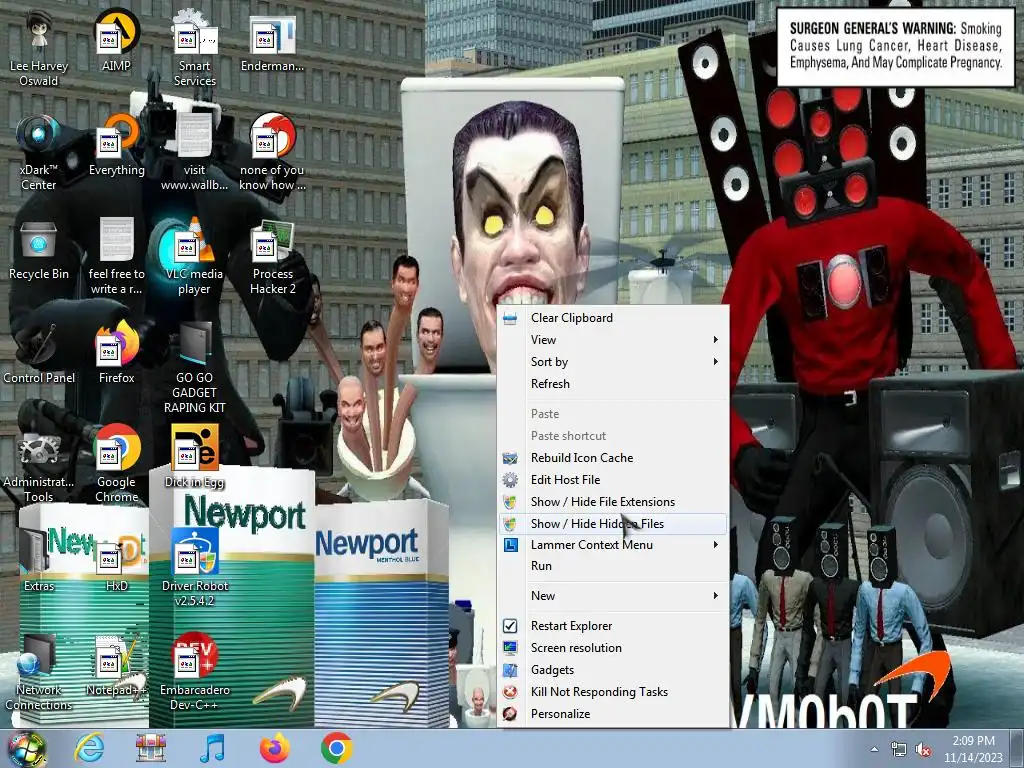Screen dimensions: 1024x768
Task: Select the Notepad++ desktop shortcut
Action: point(116,665)
